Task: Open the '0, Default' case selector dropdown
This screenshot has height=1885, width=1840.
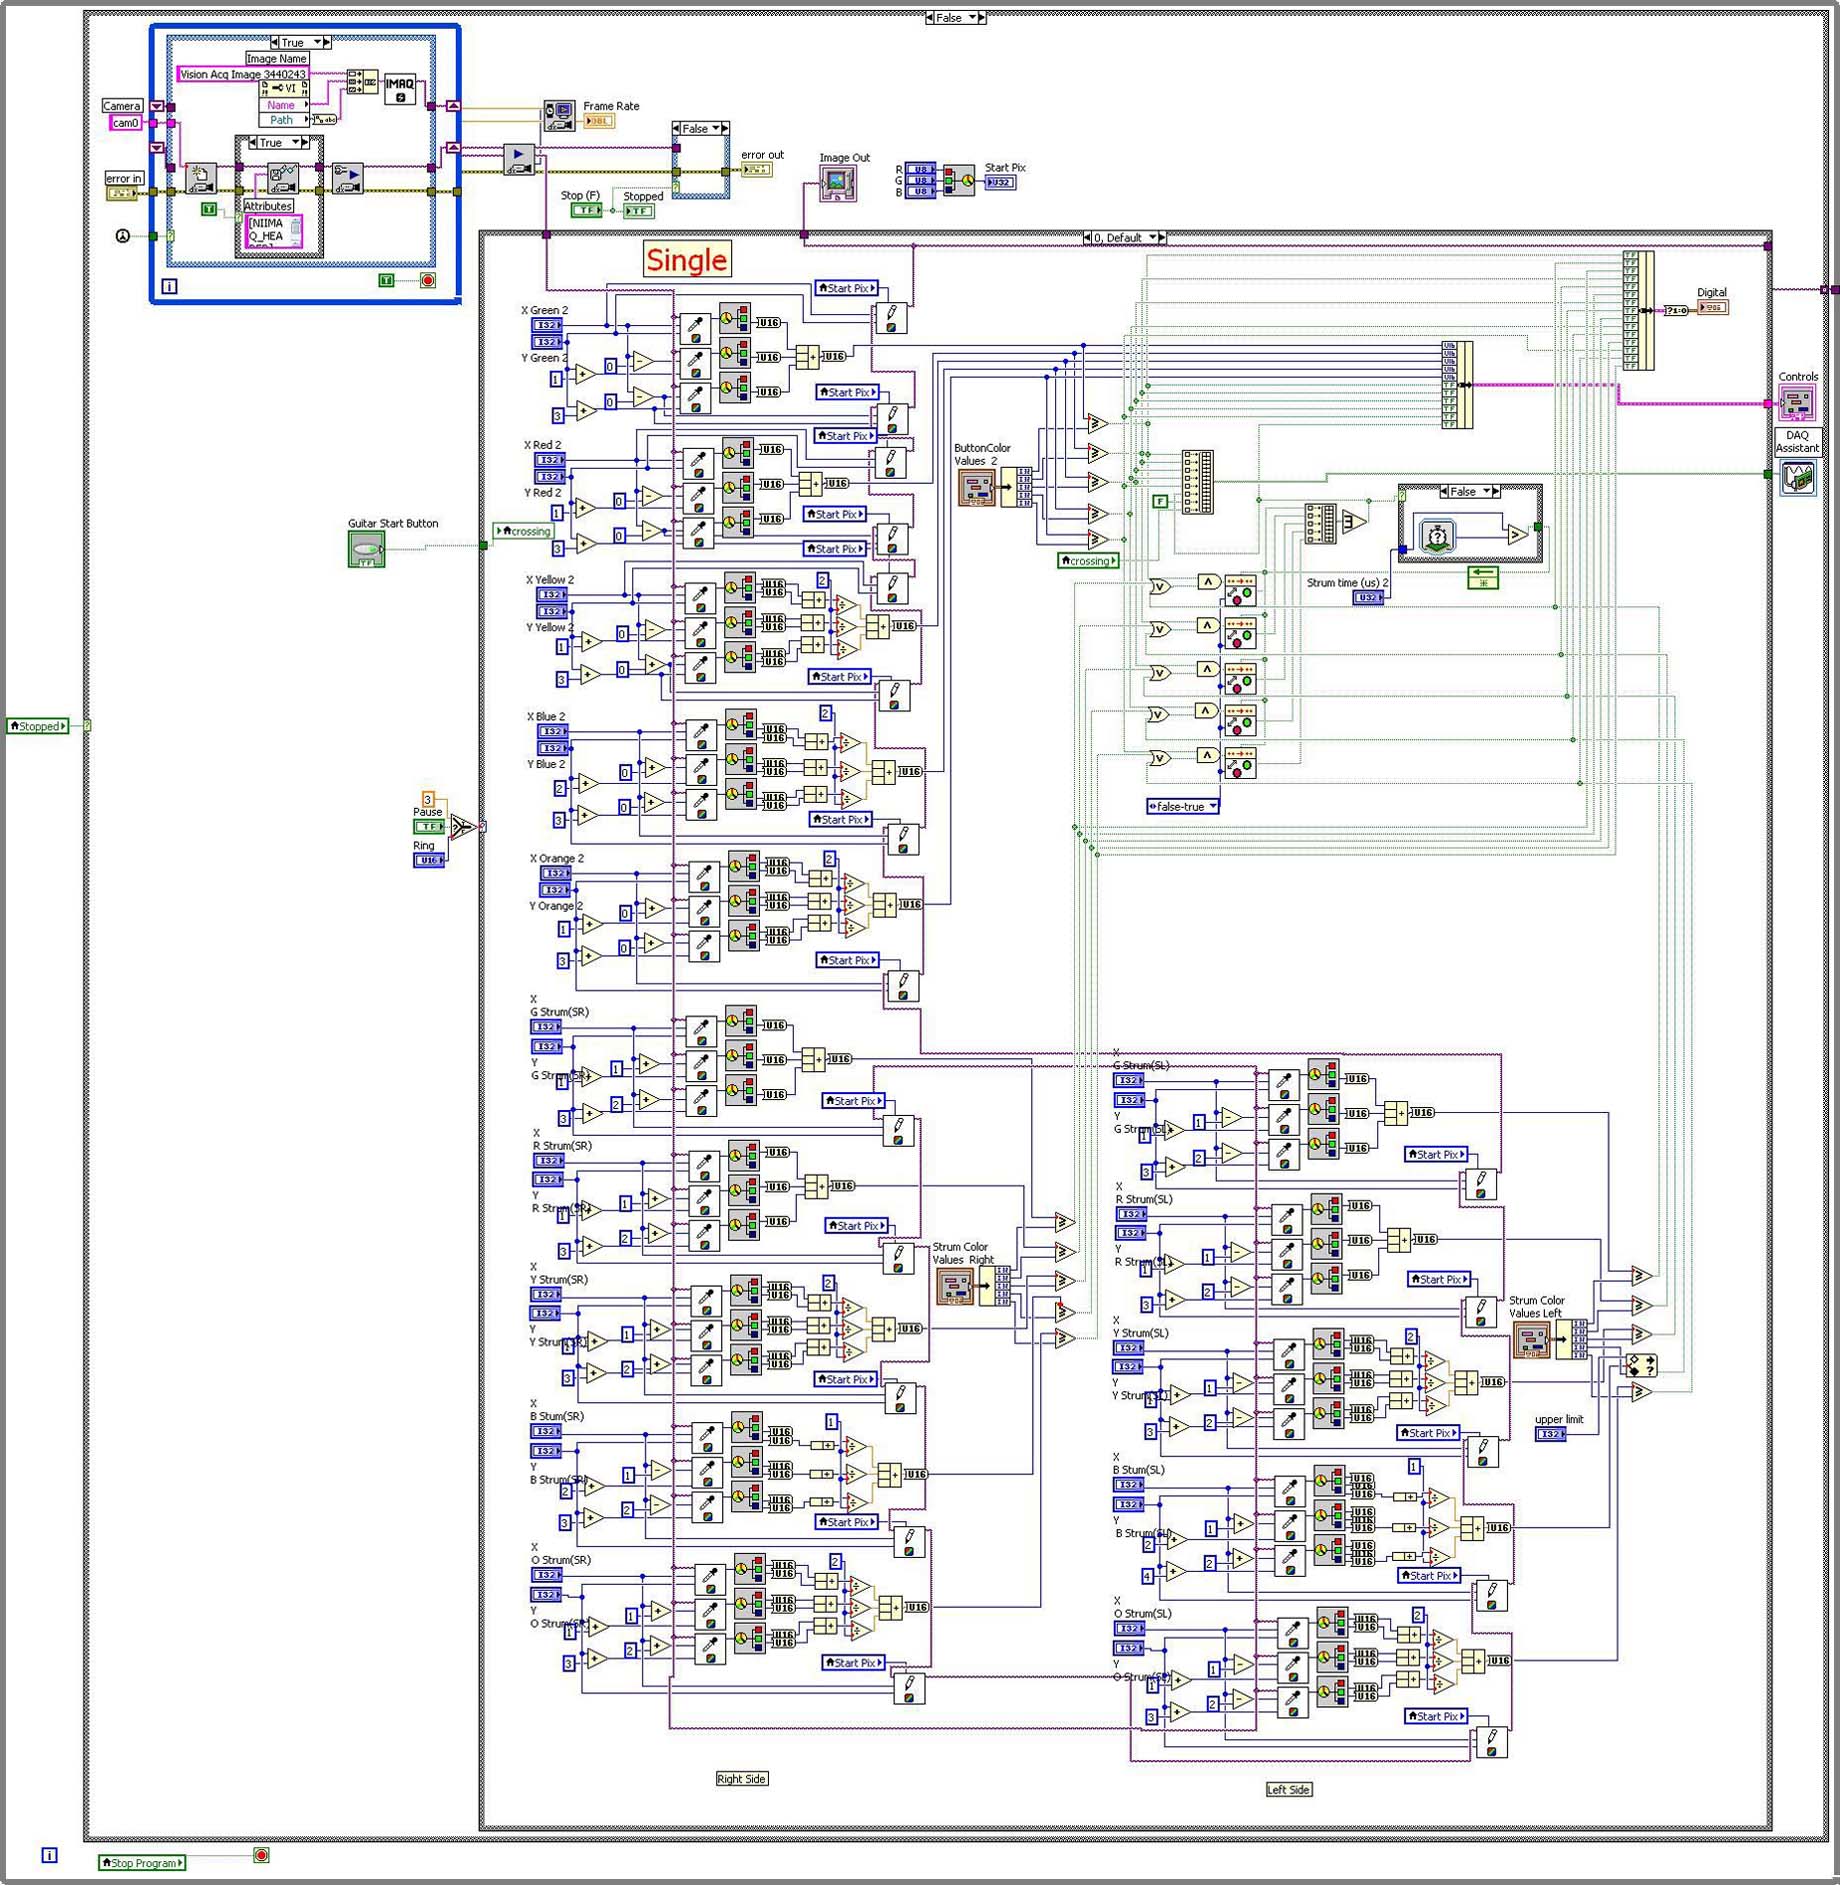Action: pyautogui.click(x=1152, y=238)
